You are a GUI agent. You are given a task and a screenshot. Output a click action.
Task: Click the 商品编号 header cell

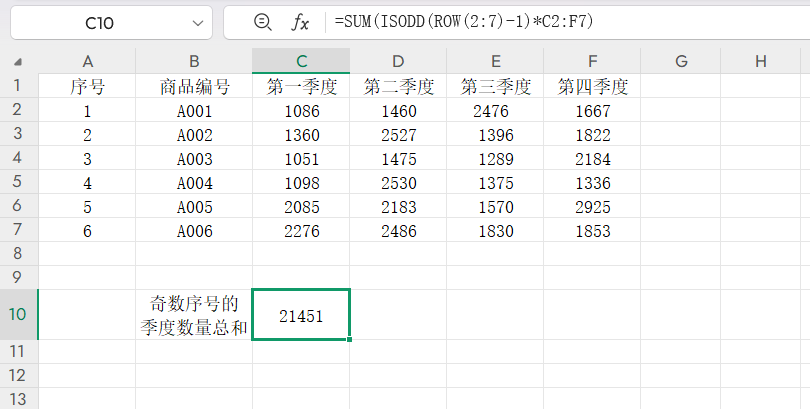click(x=194, y=87)
